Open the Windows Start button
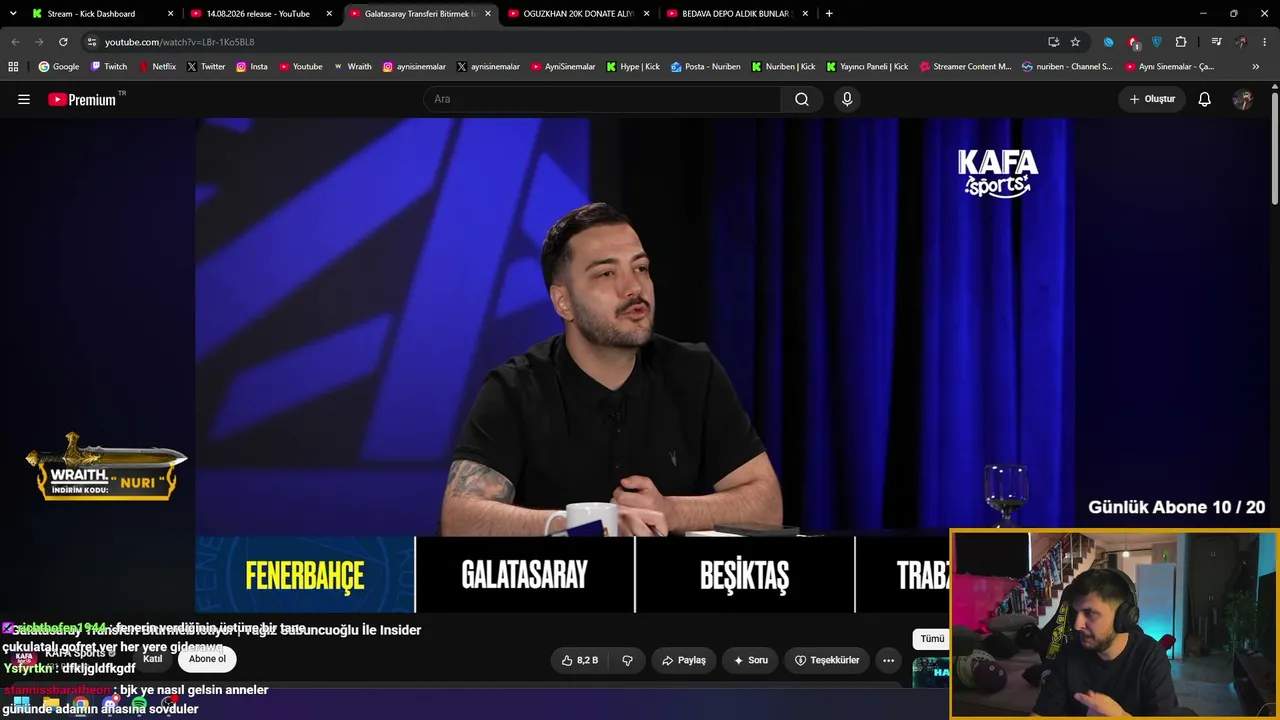Viewport: 1280px width, 720px height. 21,705
